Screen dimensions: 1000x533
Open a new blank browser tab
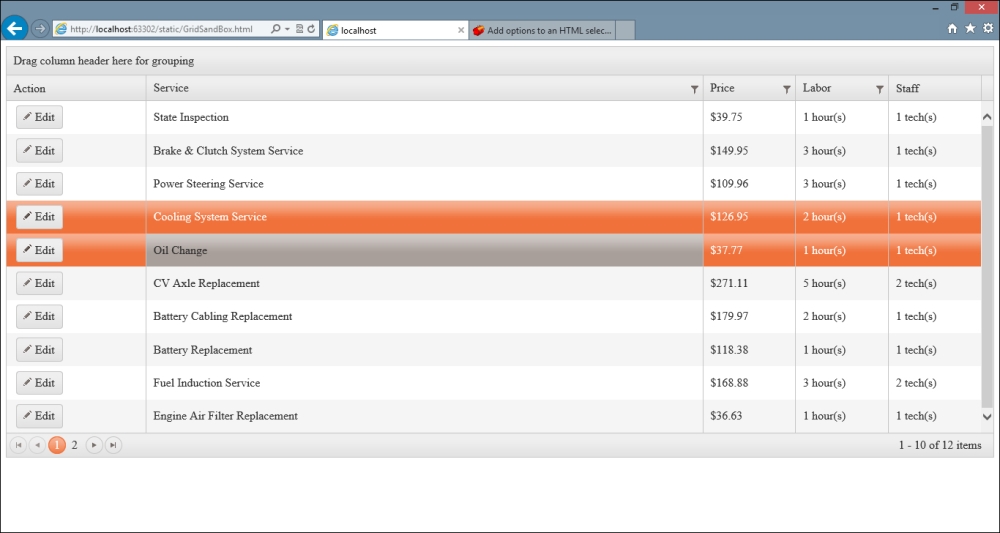pos(626,30)
